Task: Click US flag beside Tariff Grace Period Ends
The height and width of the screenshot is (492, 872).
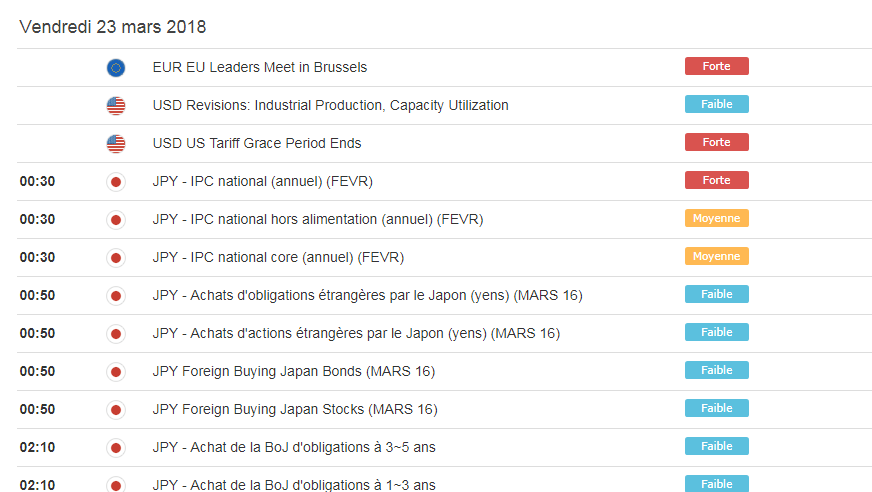Action: [x=116, y=143]
